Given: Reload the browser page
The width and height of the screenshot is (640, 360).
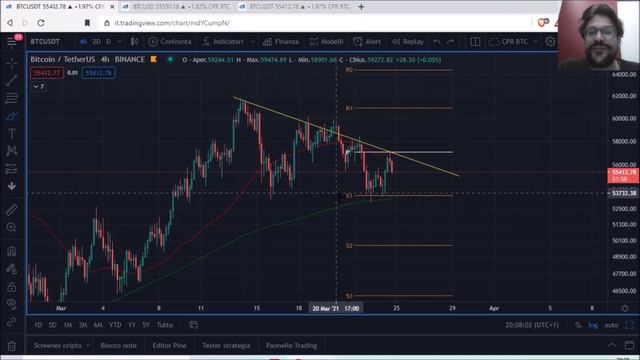Looking at the screenshot, I should point(41,23).
